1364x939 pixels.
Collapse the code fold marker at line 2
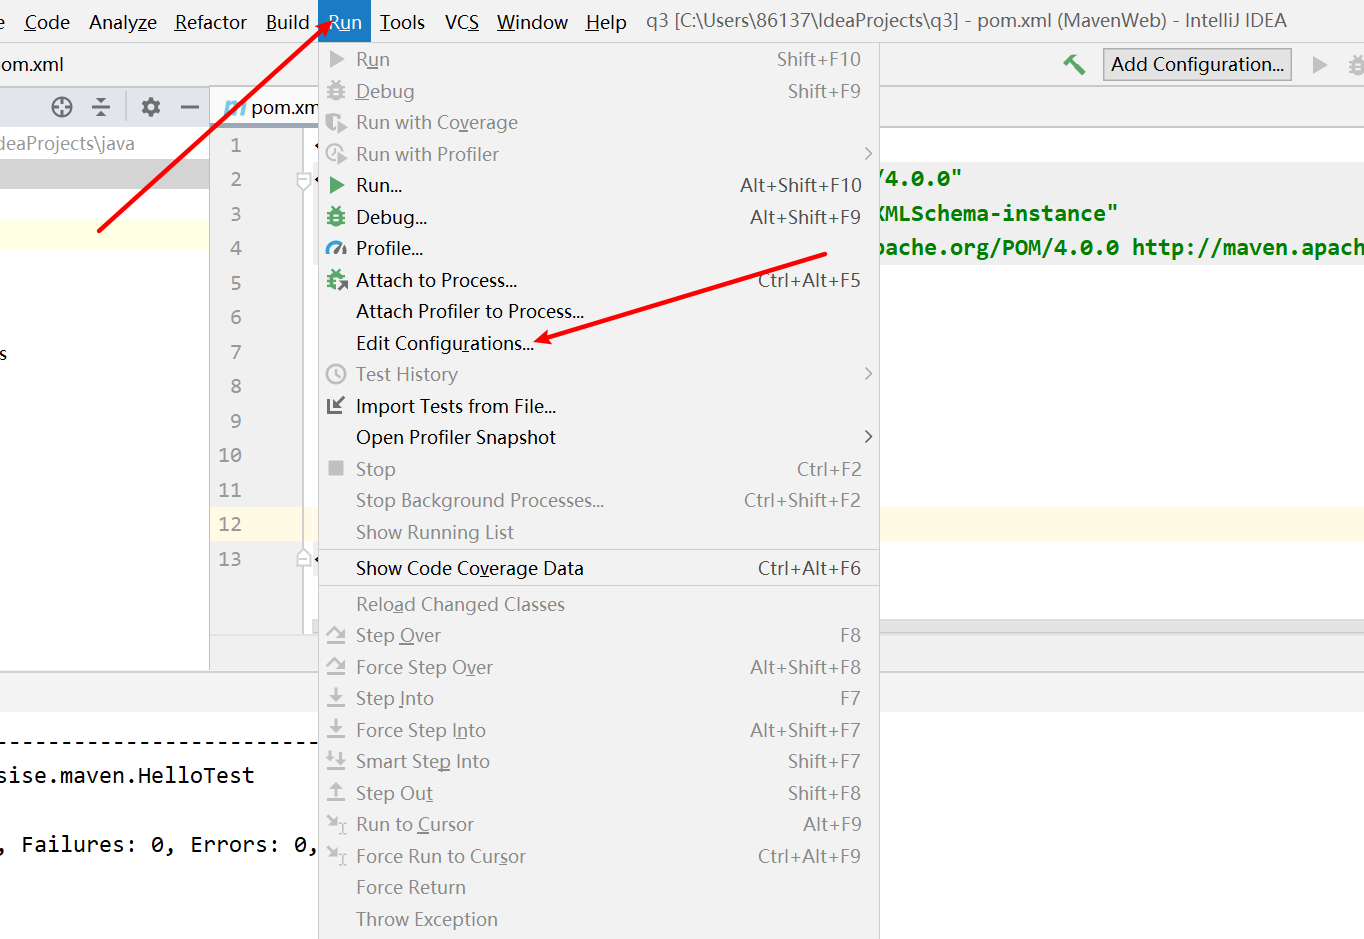pos(304,180)
